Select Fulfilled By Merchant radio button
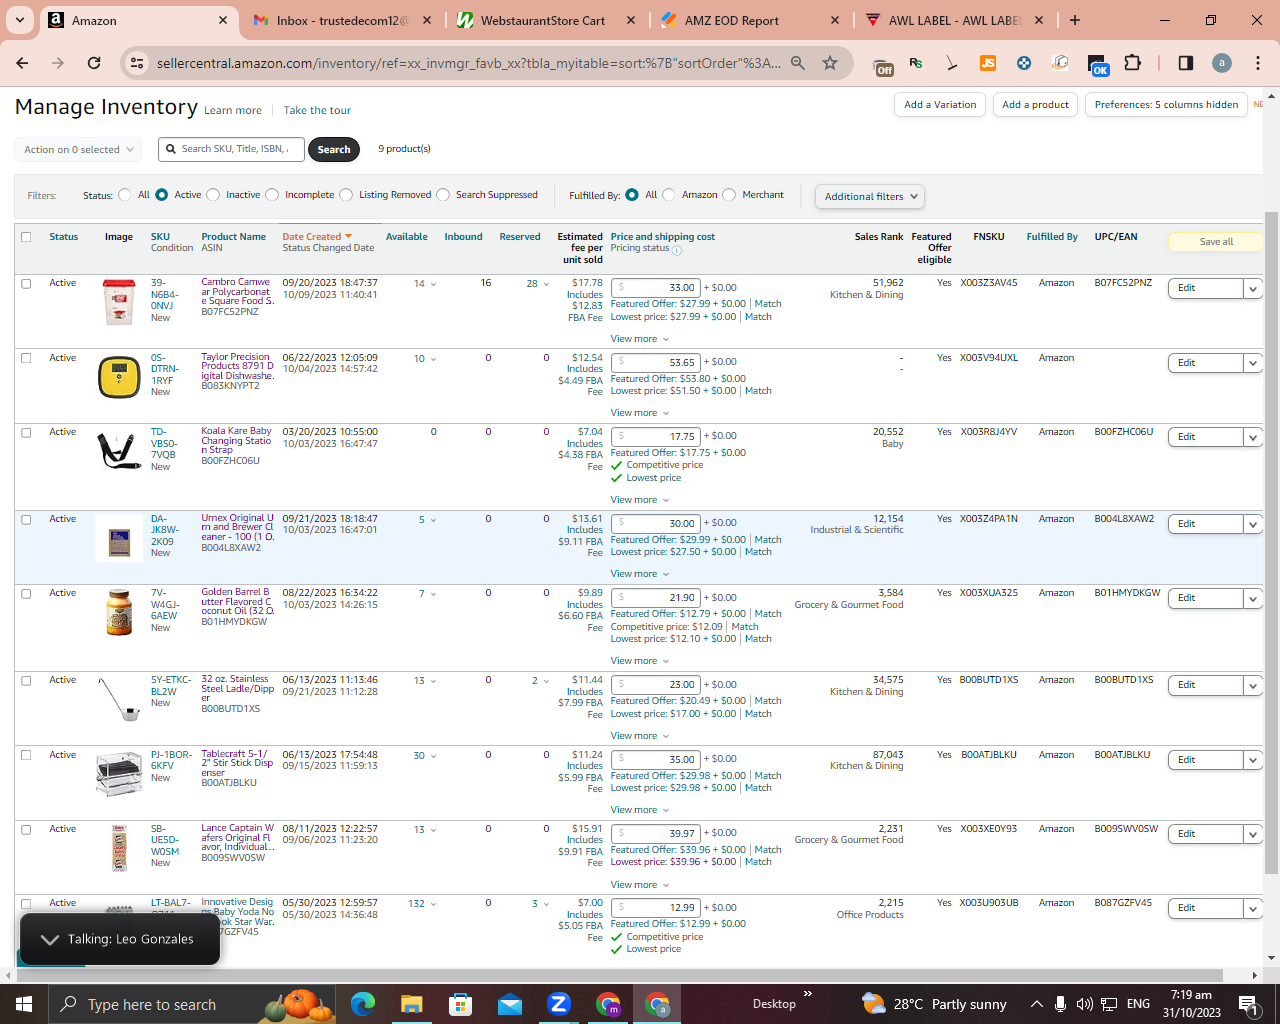 click(729, 195)
